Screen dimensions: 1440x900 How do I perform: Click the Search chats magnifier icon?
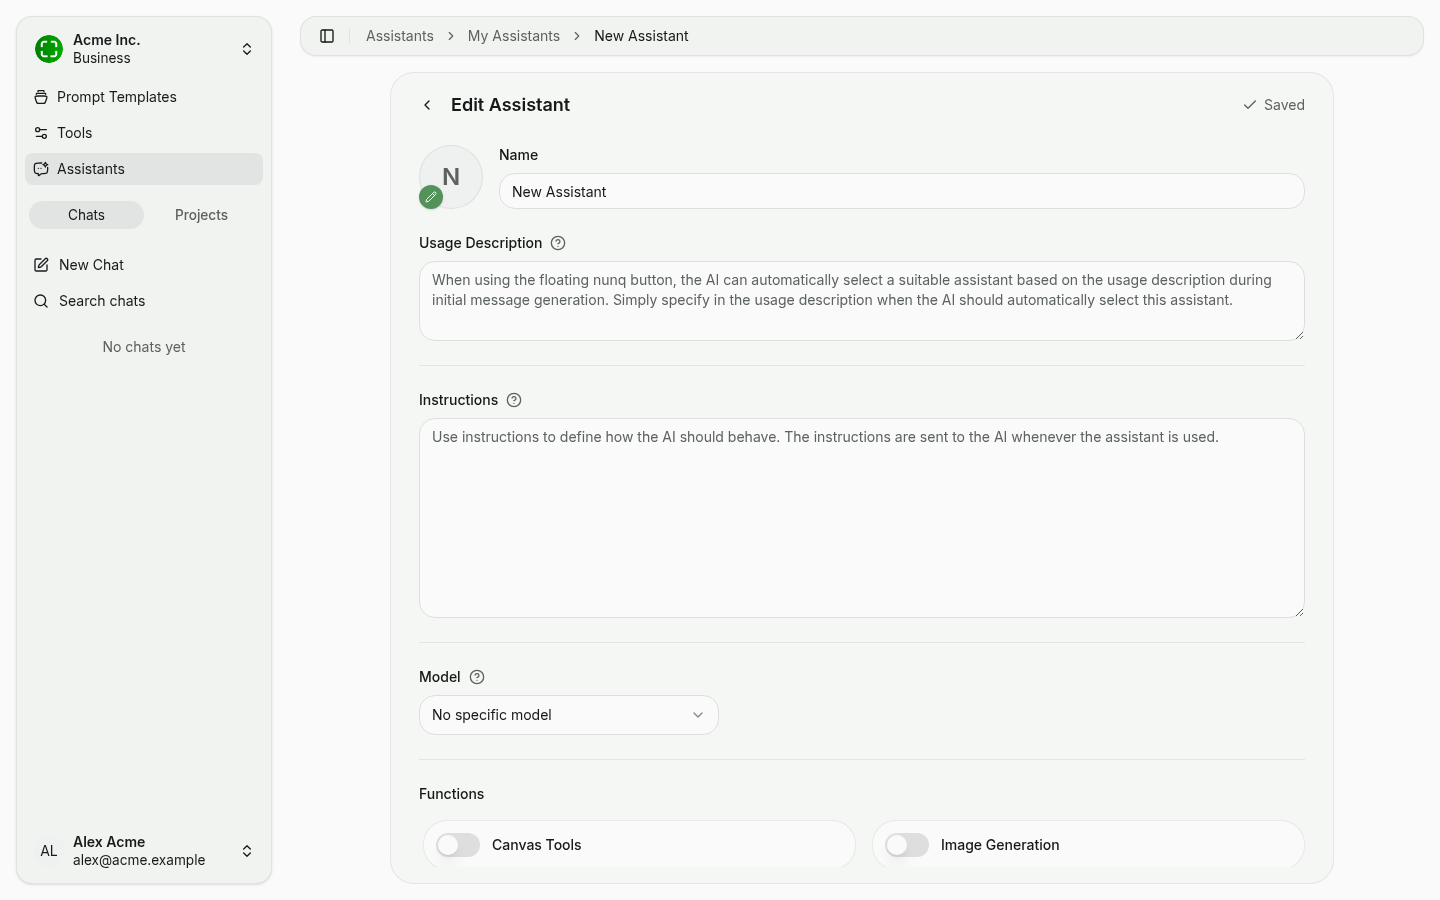tap(41, 301)
